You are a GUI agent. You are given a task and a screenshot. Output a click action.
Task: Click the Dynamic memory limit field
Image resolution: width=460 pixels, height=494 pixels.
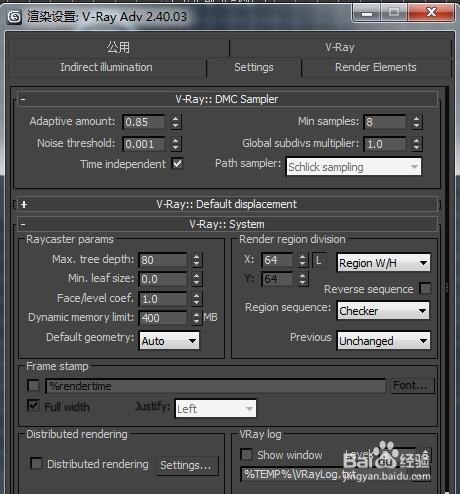pyautogui.click(x=163, y=318)
